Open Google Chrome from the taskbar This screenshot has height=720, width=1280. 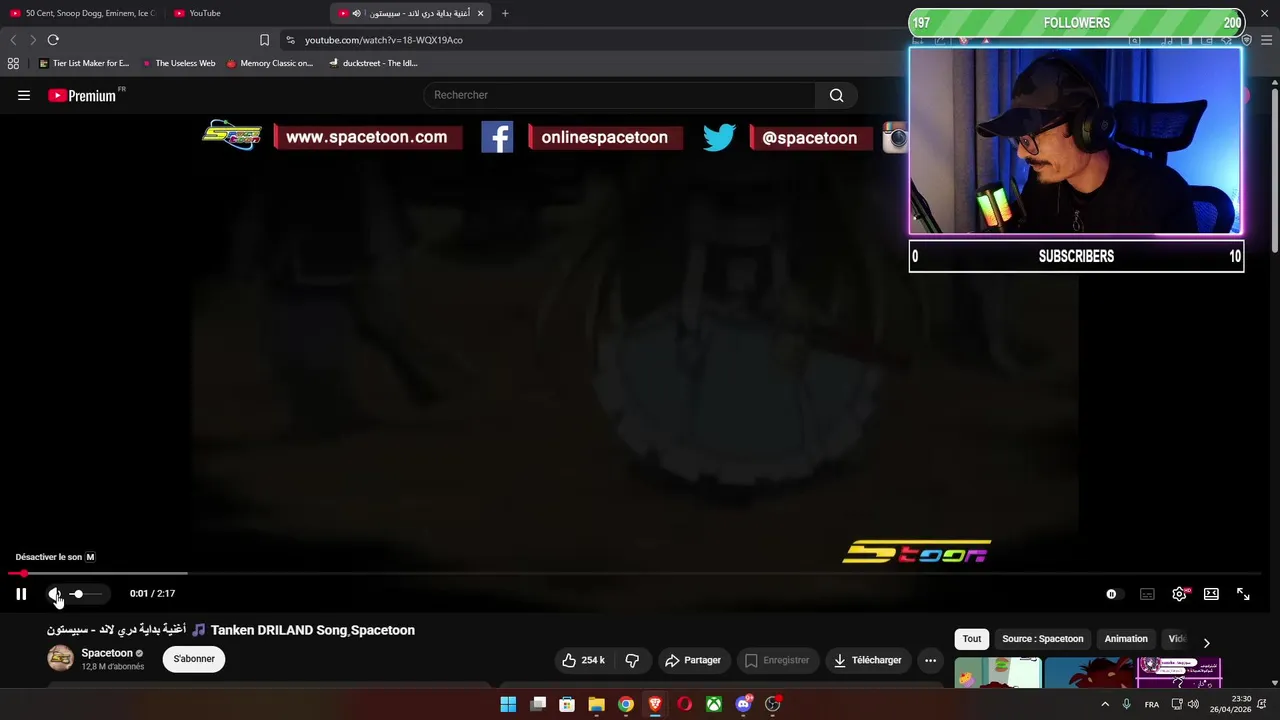[x=625, y=704]
